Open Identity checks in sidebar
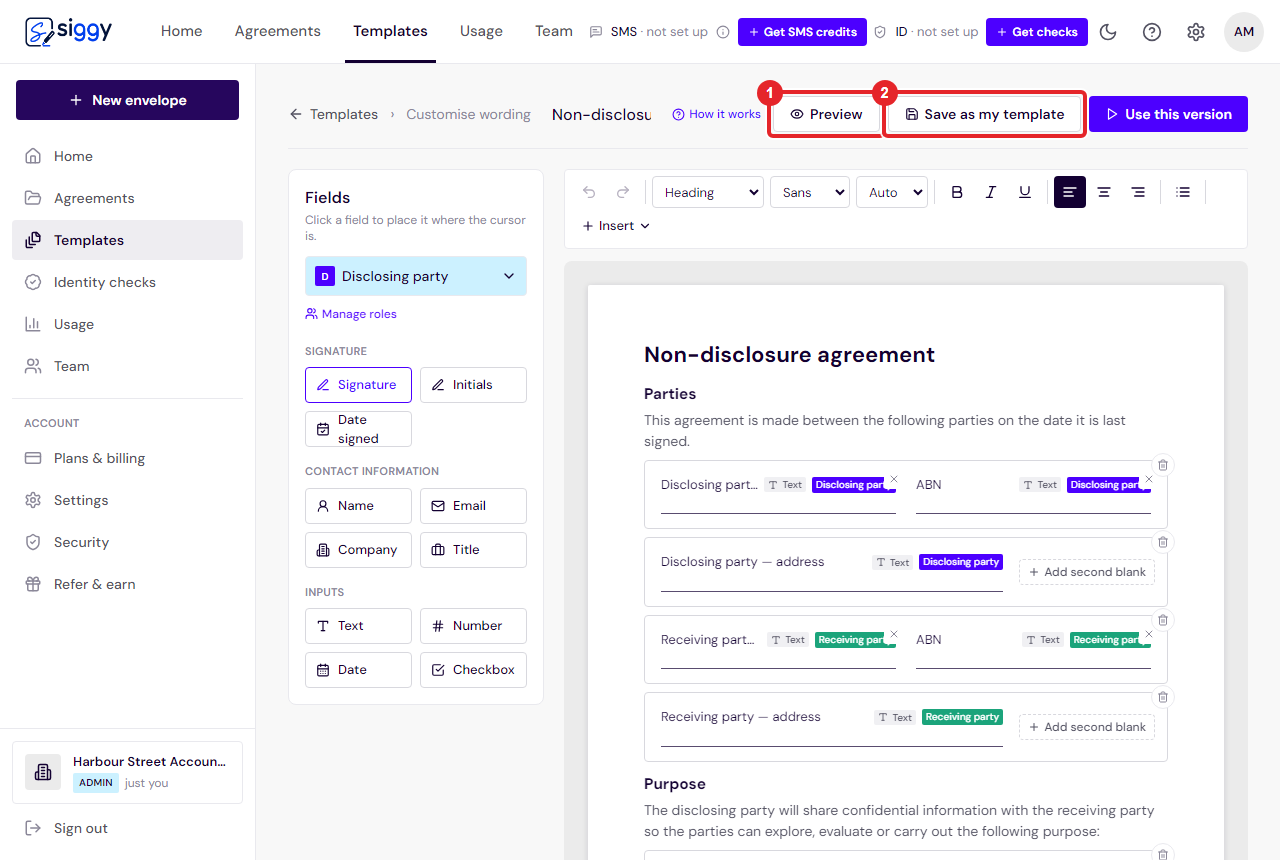Viewport: 1280px width, 860px height. tap(127, 282)
